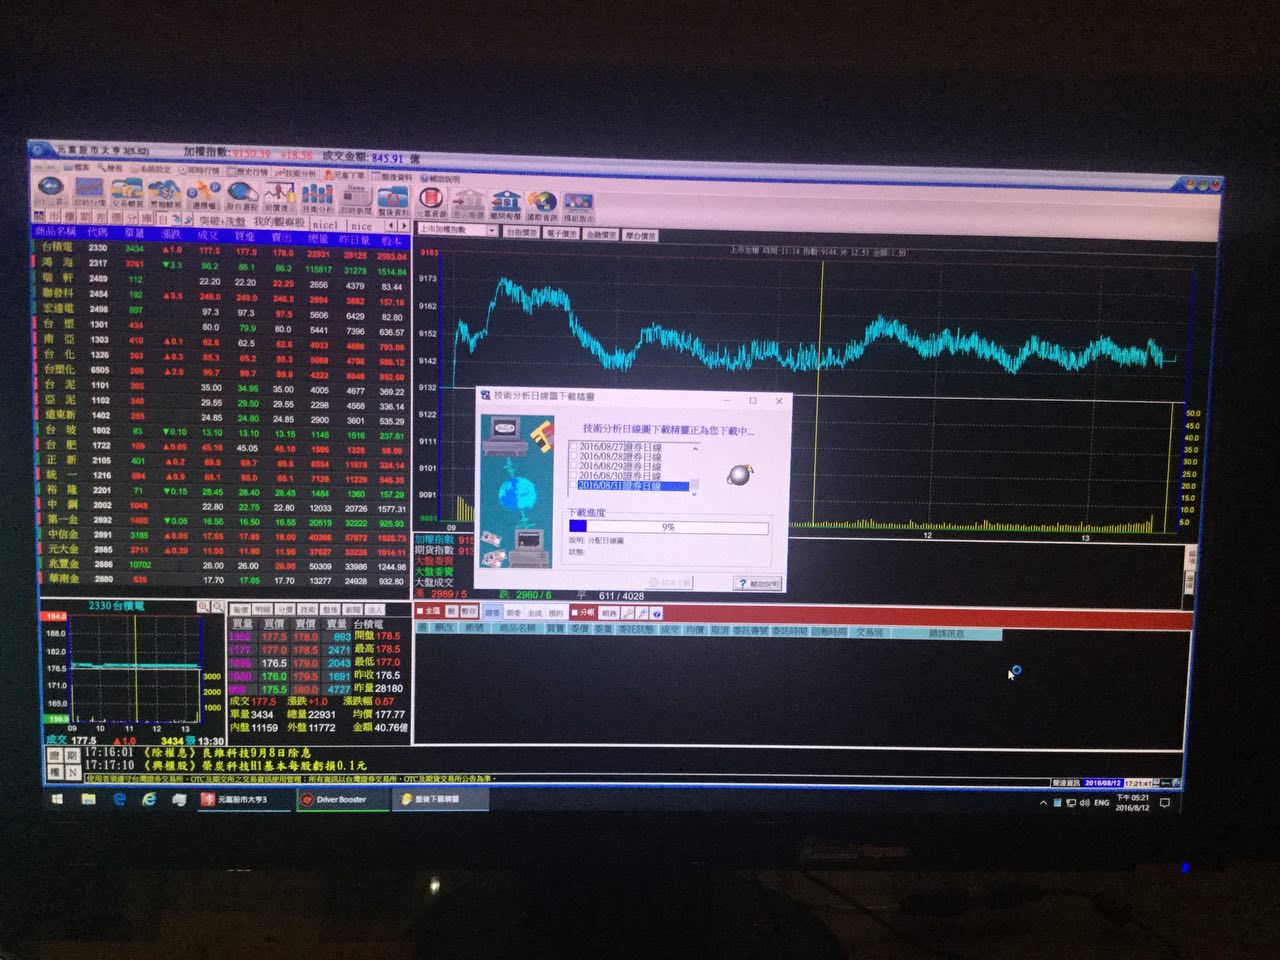Viewport: 1280px width, 960px height.
Task: Check the 2016/08/28 證券日線 checkbox
Action: 574,456
